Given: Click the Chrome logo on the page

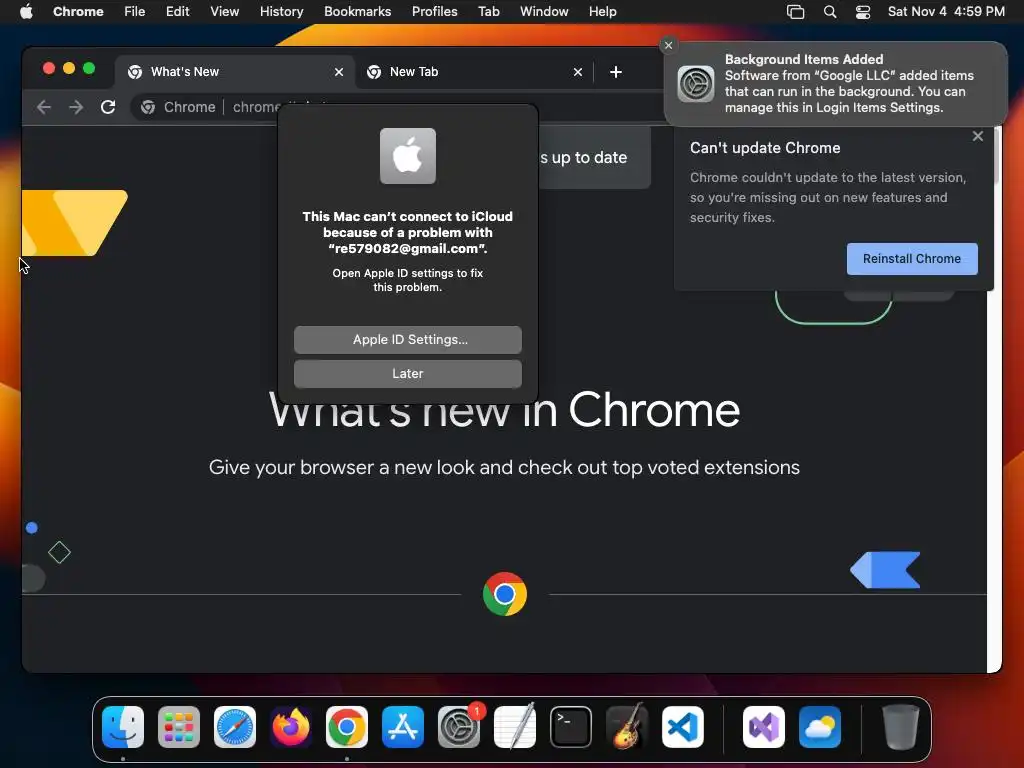Looking at the screenshot, I should coord(505,594).
